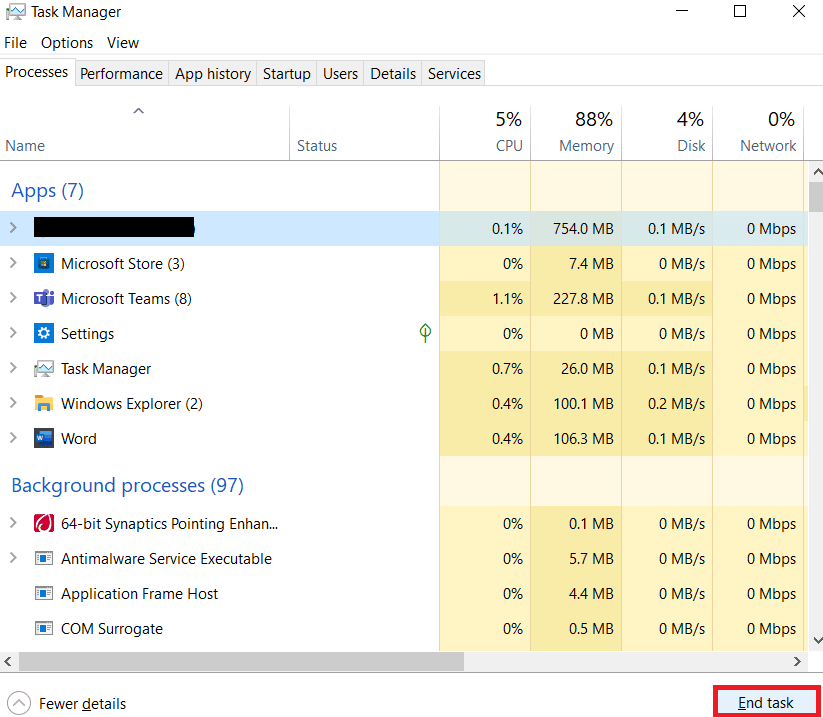823x717 pixels.
Task: Click the Synaptics Pointing Enhancer icon
Action: (x=44, y=523)
